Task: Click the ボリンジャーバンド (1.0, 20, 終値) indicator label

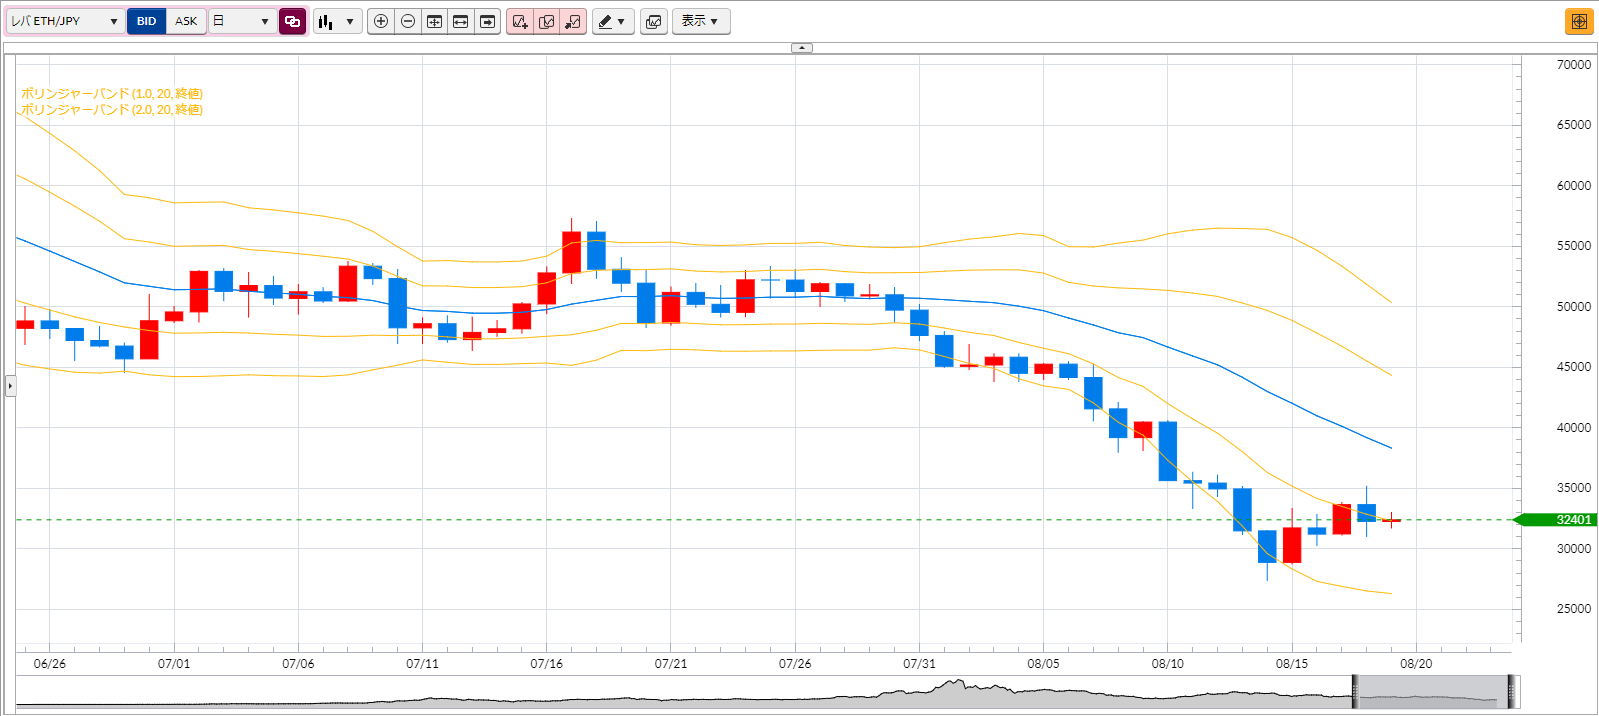Action: point(112,94)
